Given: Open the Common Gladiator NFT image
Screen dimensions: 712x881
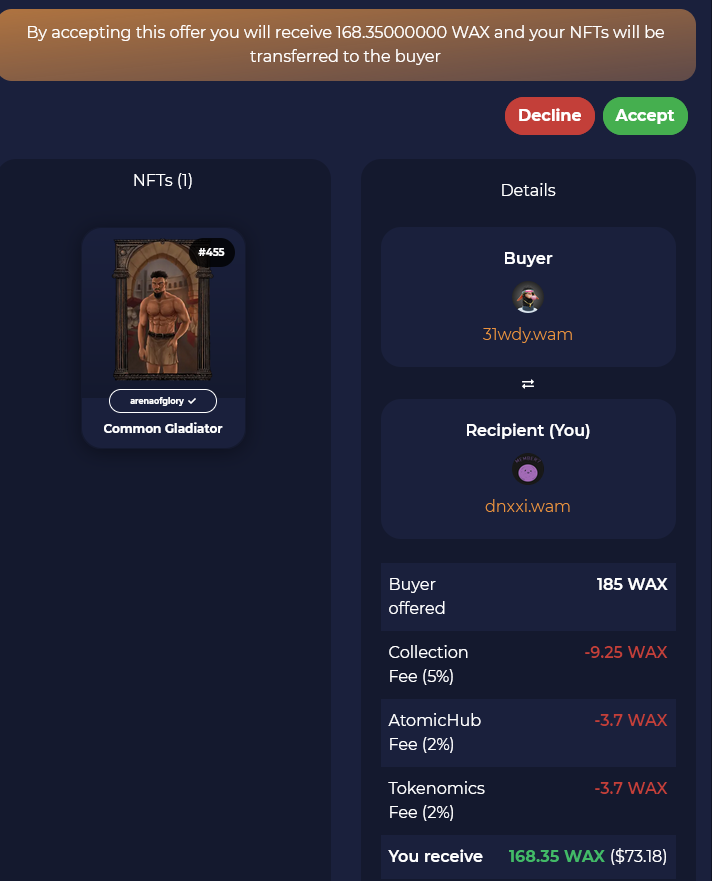Looking at the screenshot, I should [162, 310].
